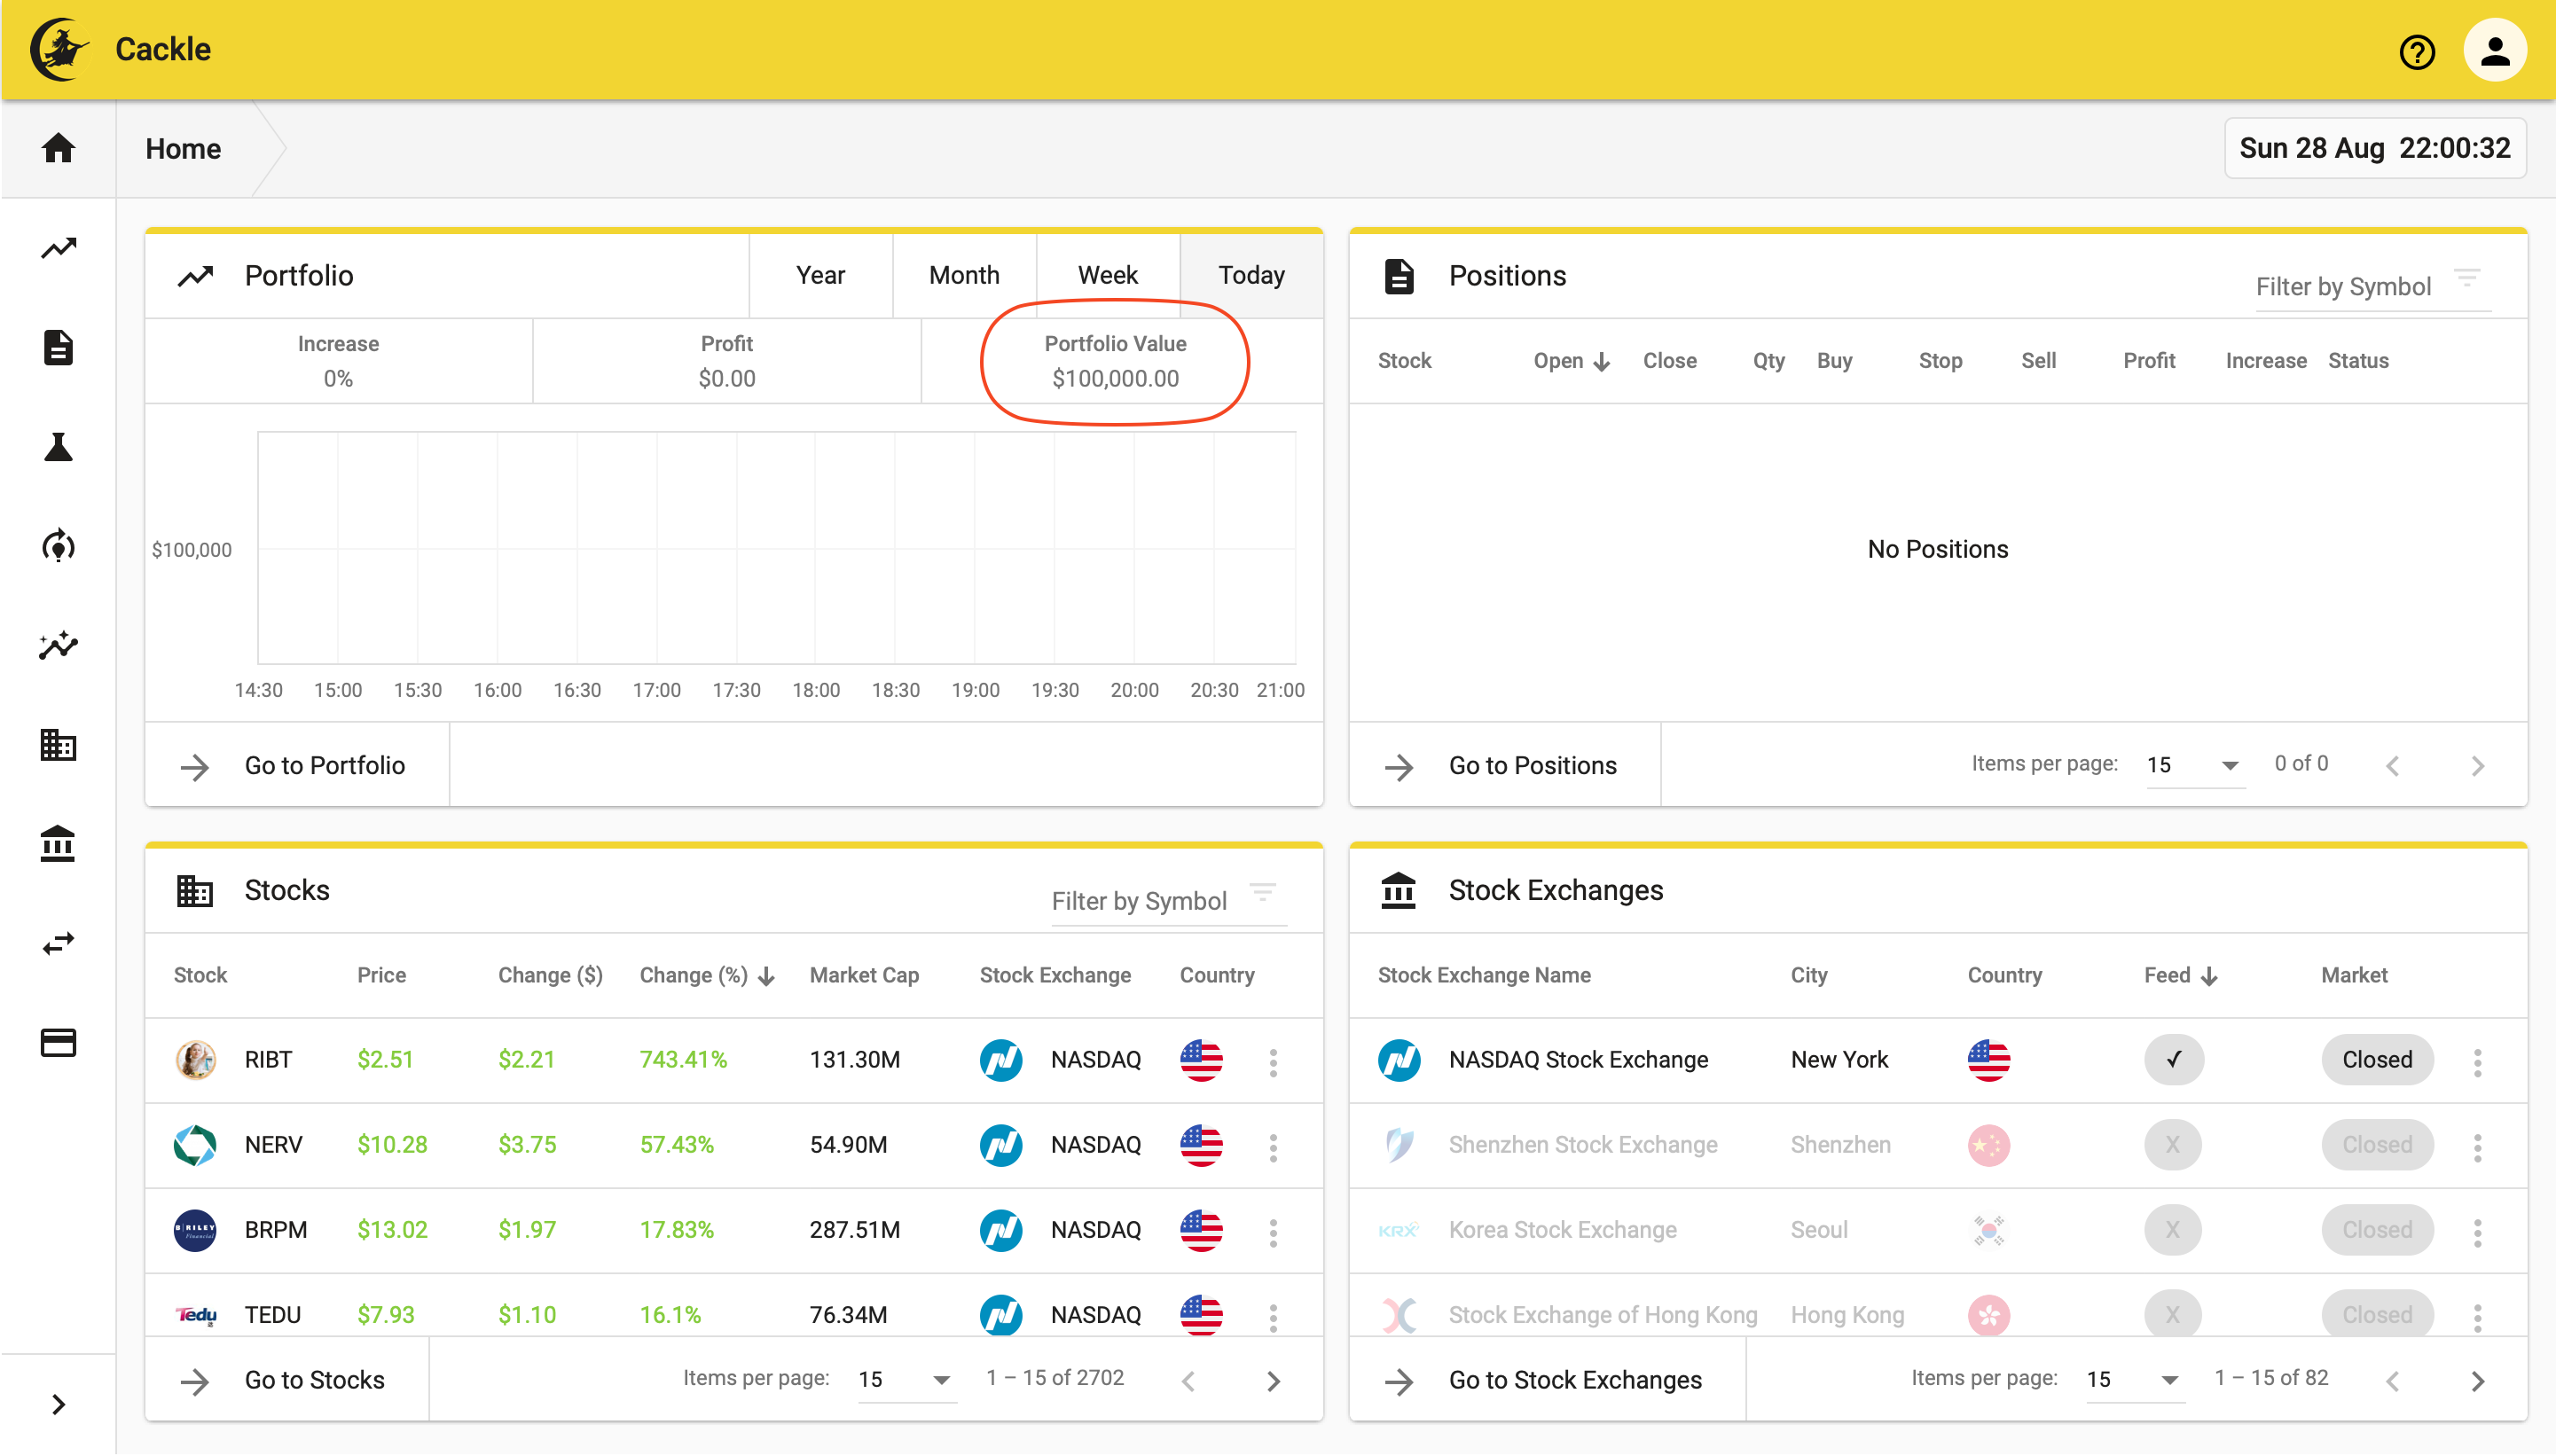2556x1456 pixels.
Task: Open Hong Kong exchange row options menu
Action: [x=2477, y=1317]
